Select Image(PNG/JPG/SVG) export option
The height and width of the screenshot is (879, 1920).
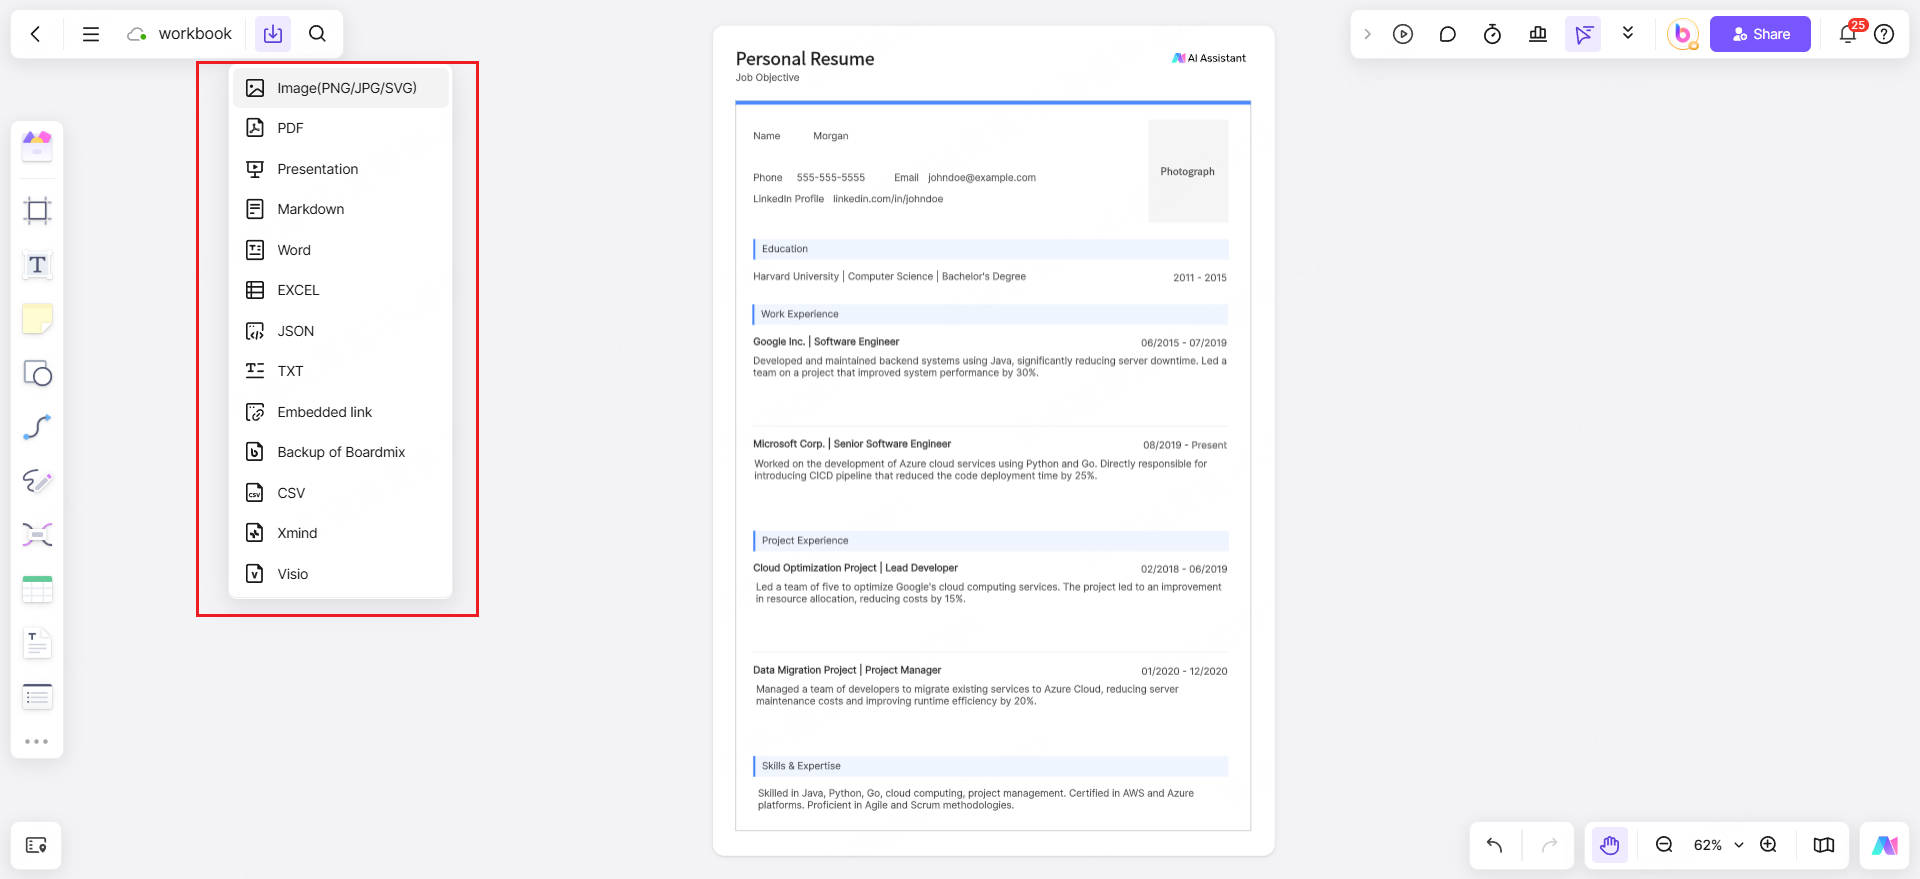point(346,88)
